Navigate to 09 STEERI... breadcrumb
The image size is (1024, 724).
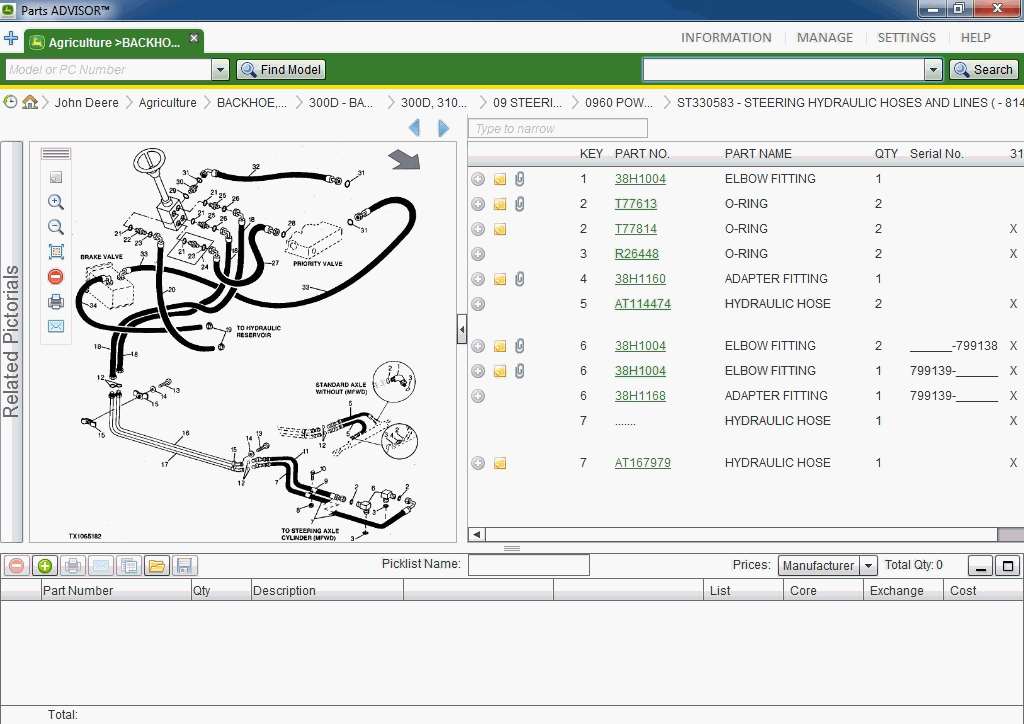coord(527,102)
